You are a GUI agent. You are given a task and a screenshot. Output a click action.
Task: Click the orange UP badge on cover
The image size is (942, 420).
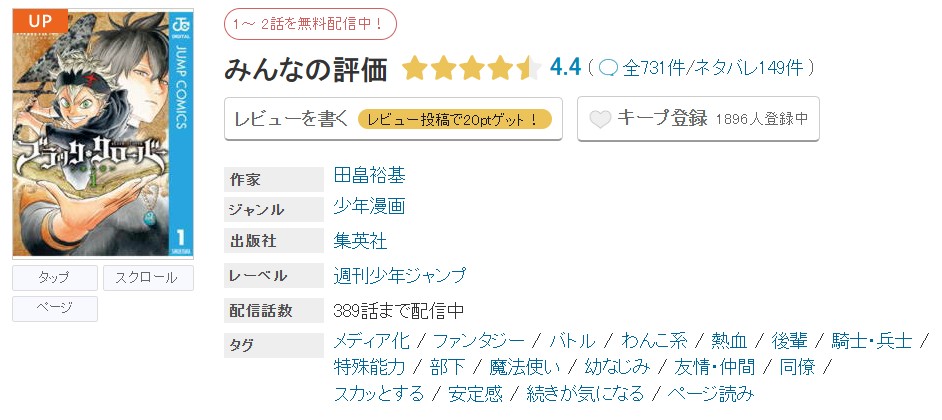(42, 19)
